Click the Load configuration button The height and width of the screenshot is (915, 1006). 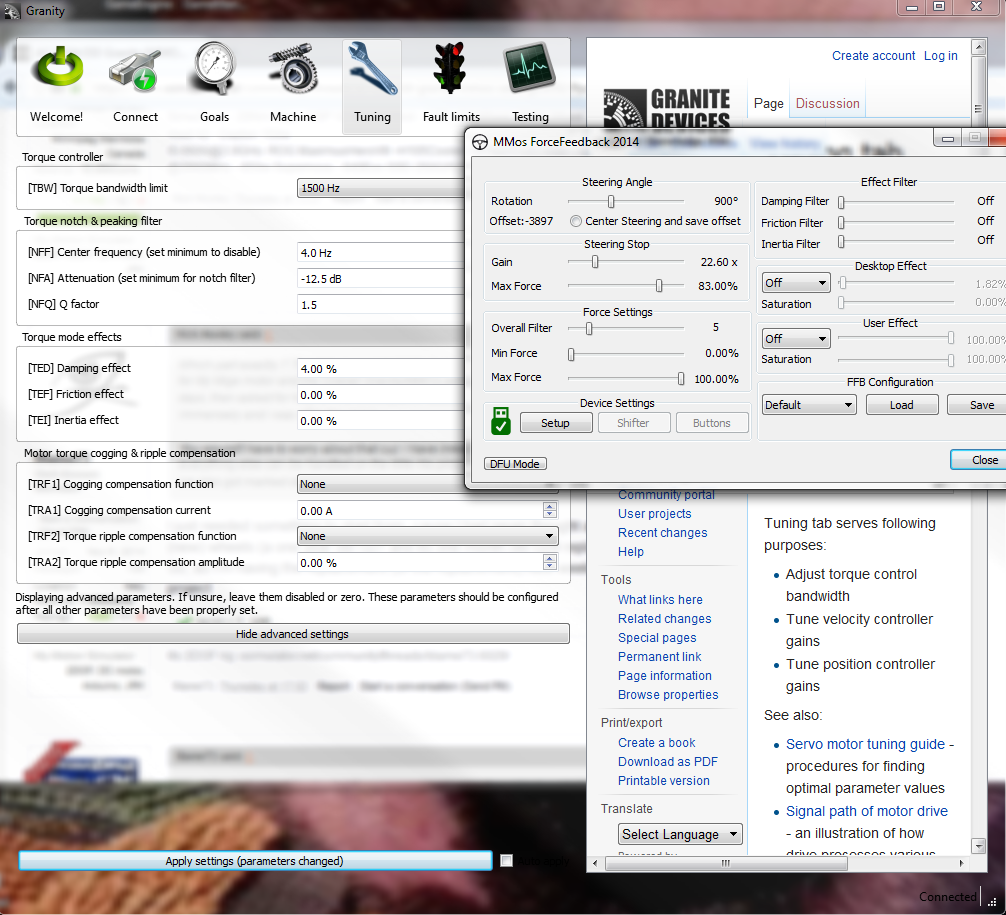[x=901, y=405]
